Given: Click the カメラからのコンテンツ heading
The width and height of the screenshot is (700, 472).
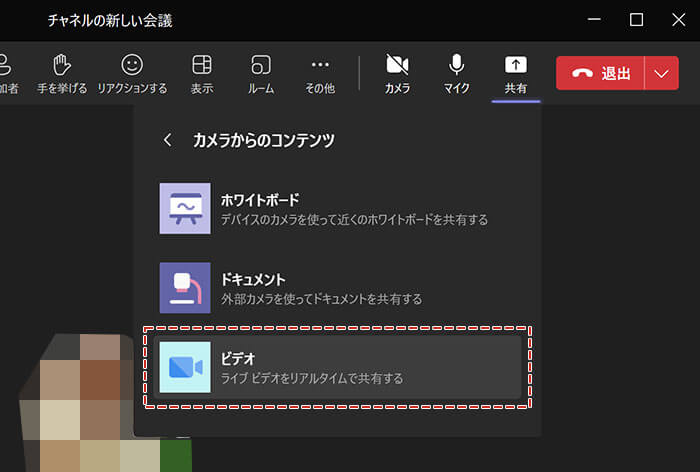Looking at the screenshot, I should coord(263,140).
